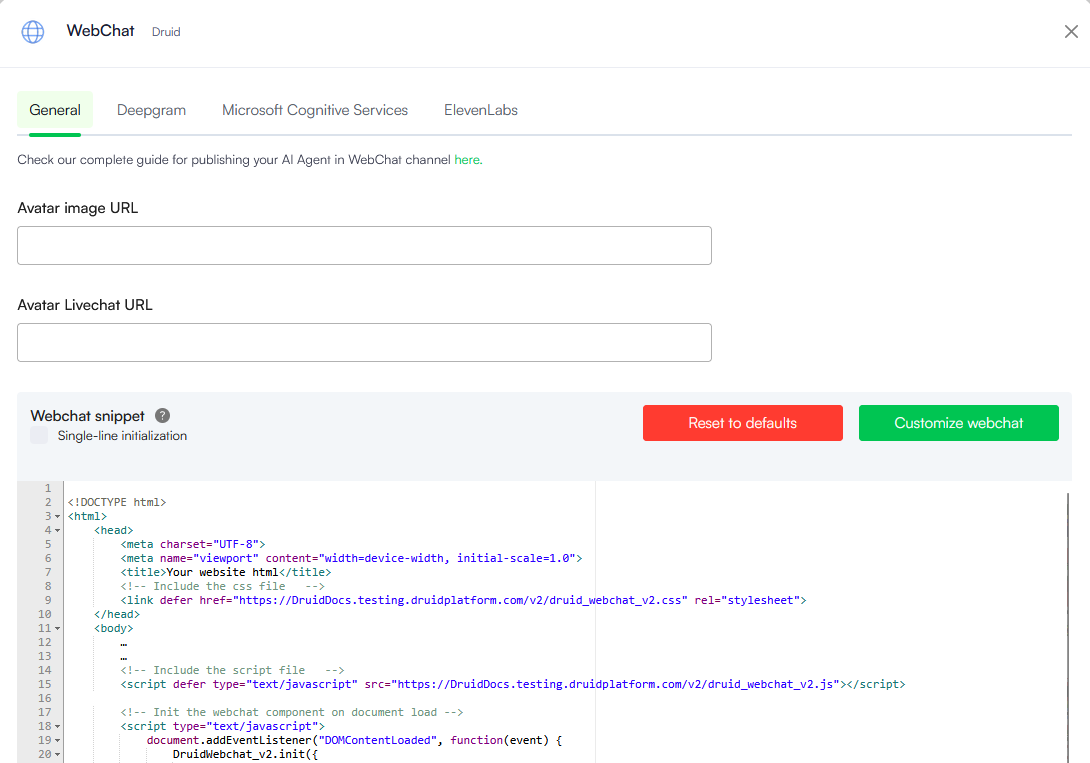Open the Microsoft Cognitive Services tab

pos(315,110)
